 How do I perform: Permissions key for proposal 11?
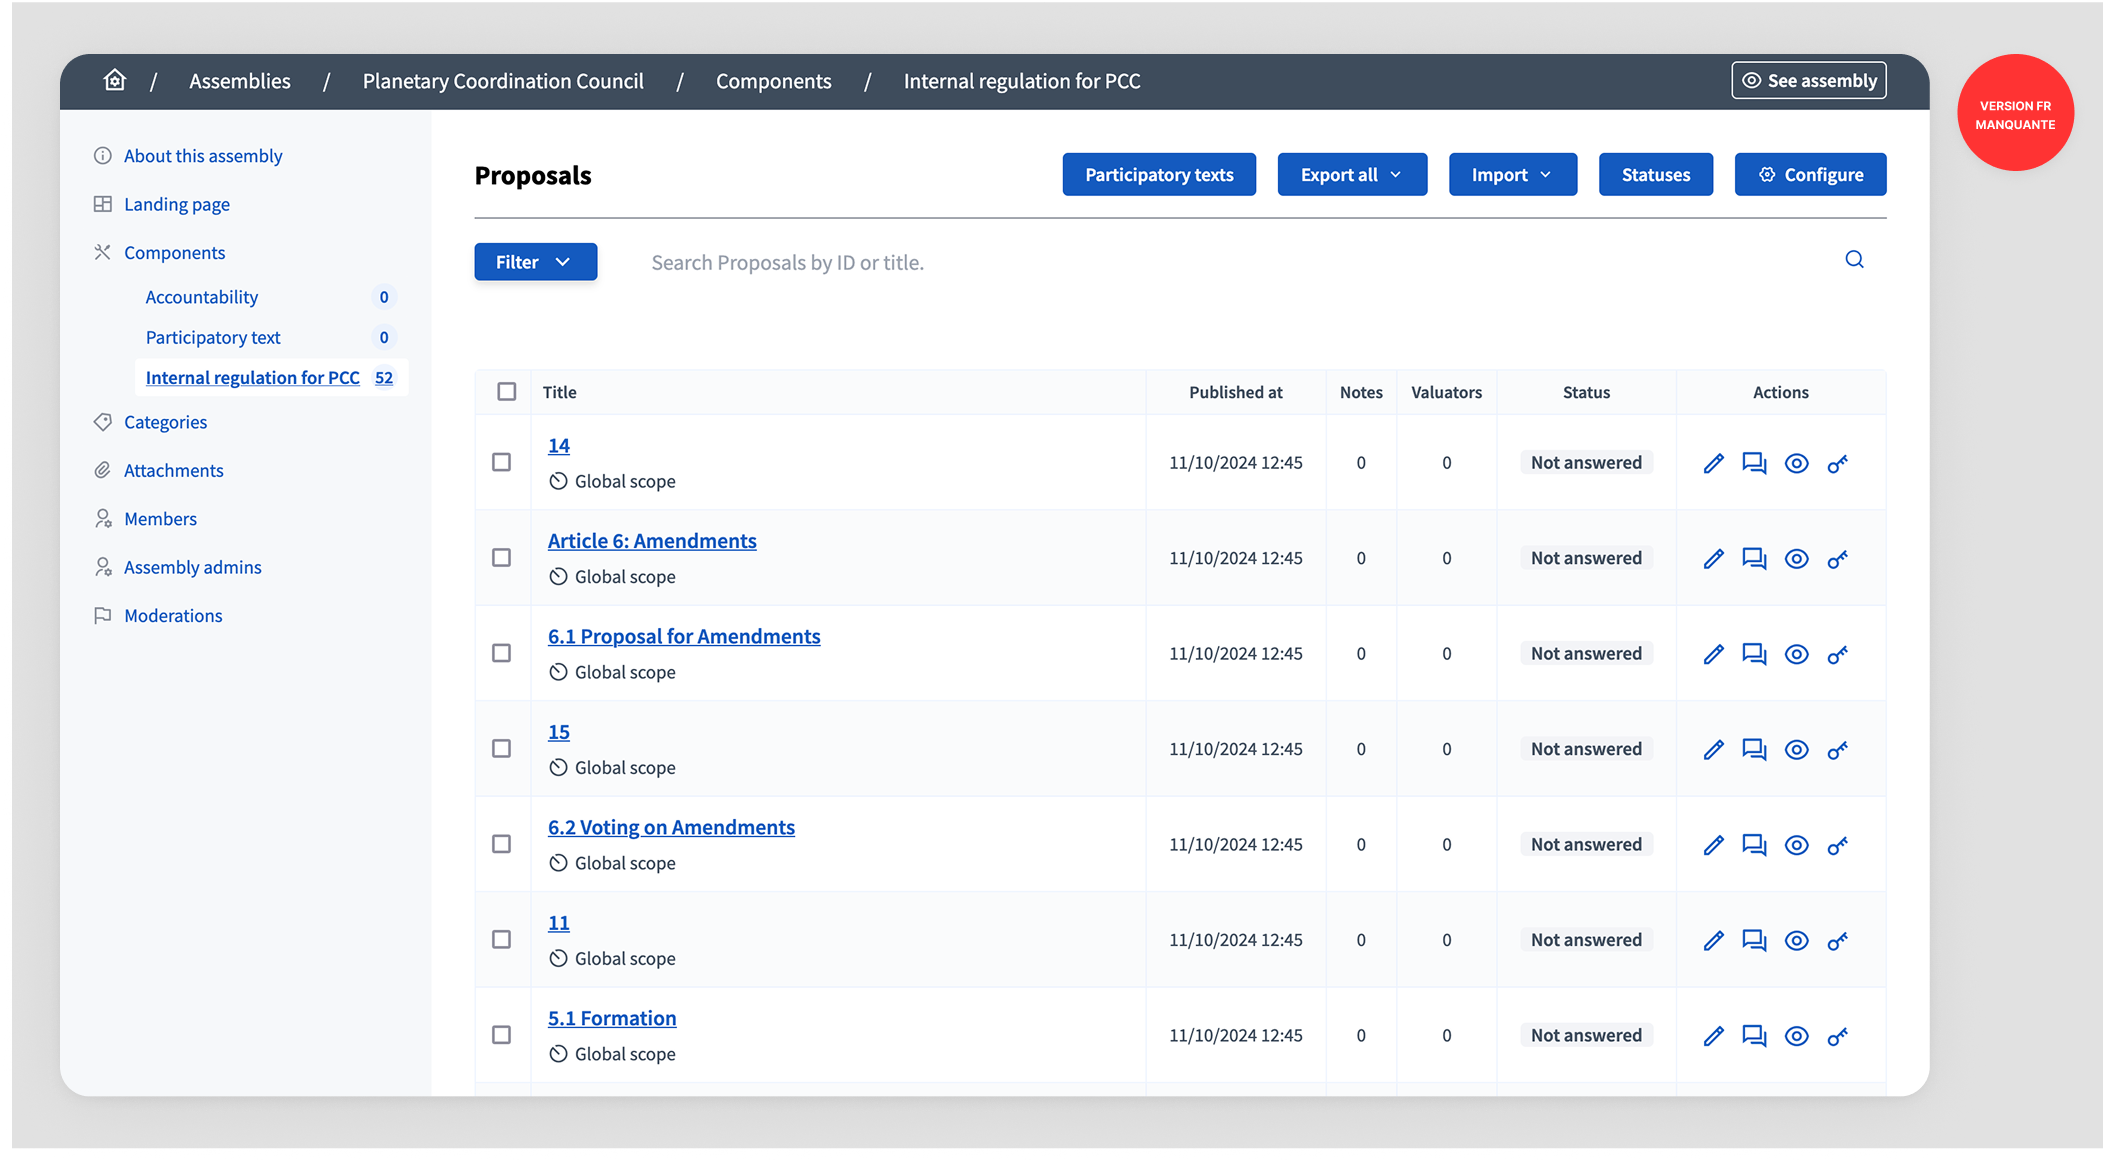[x=1837, y=941]
